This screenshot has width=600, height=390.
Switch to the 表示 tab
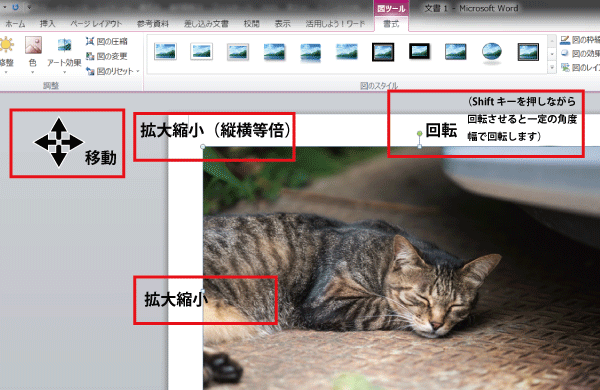282,24
